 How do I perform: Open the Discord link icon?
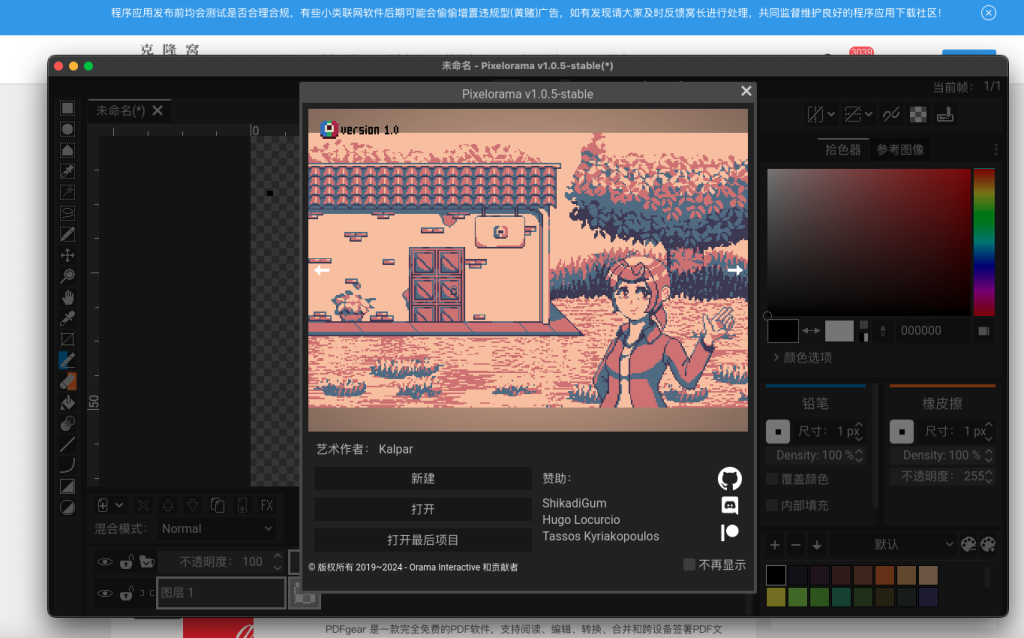[729, 505]
